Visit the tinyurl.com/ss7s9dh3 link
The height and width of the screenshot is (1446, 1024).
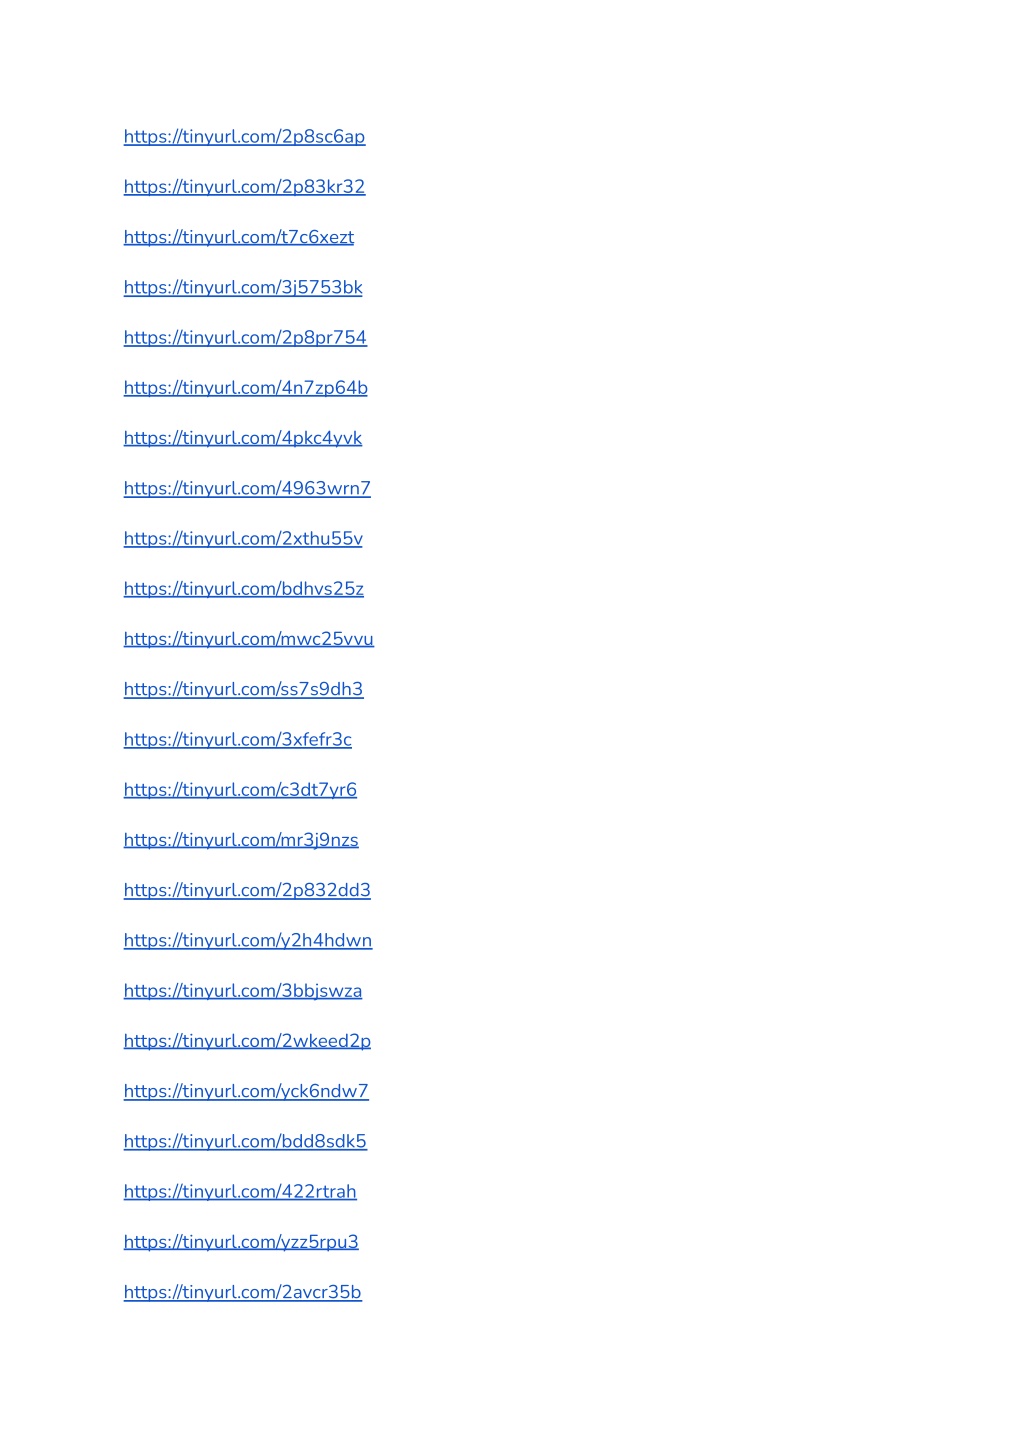(x=243, y=690)
